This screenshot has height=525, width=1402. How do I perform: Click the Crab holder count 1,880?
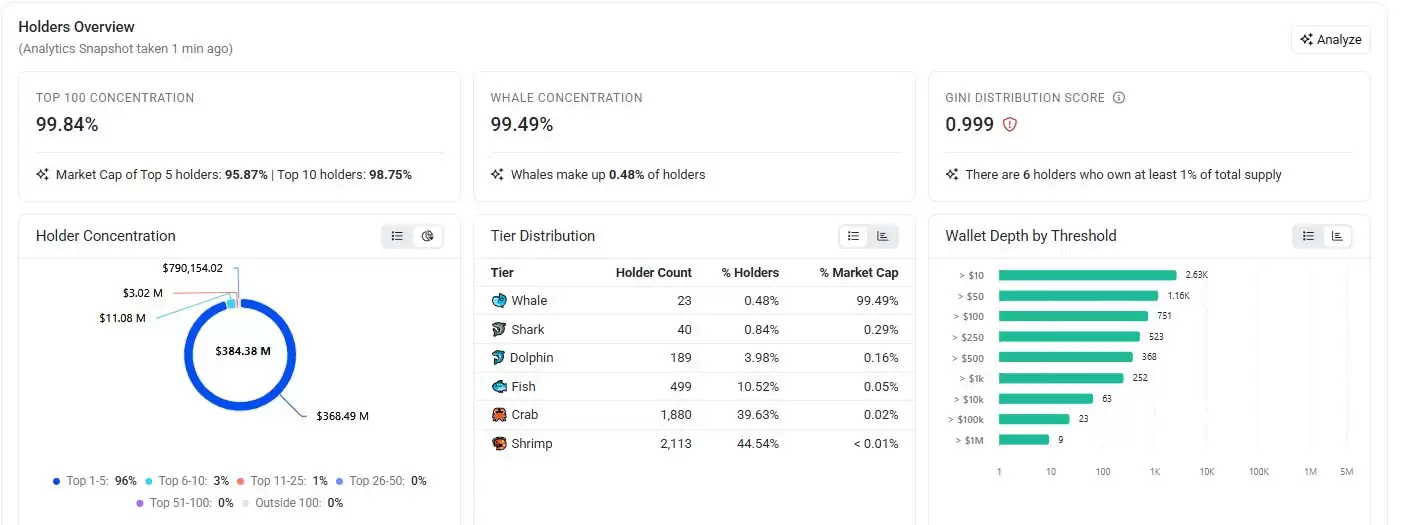675,414
